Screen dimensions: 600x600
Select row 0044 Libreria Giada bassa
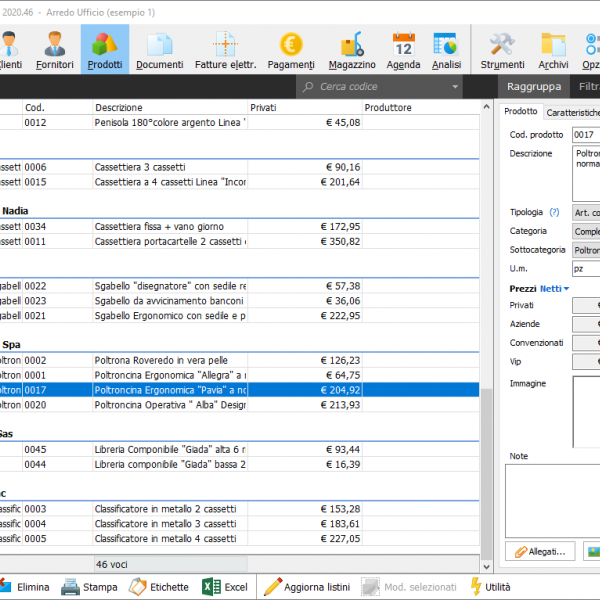(240, 465)
